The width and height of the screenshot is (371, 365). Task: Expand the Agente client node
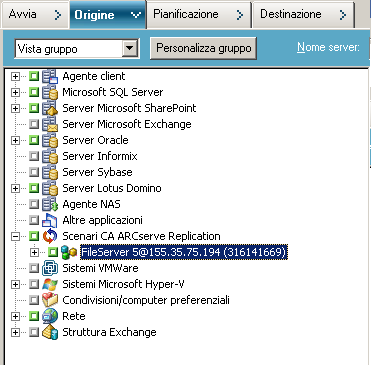coord(15,76)
